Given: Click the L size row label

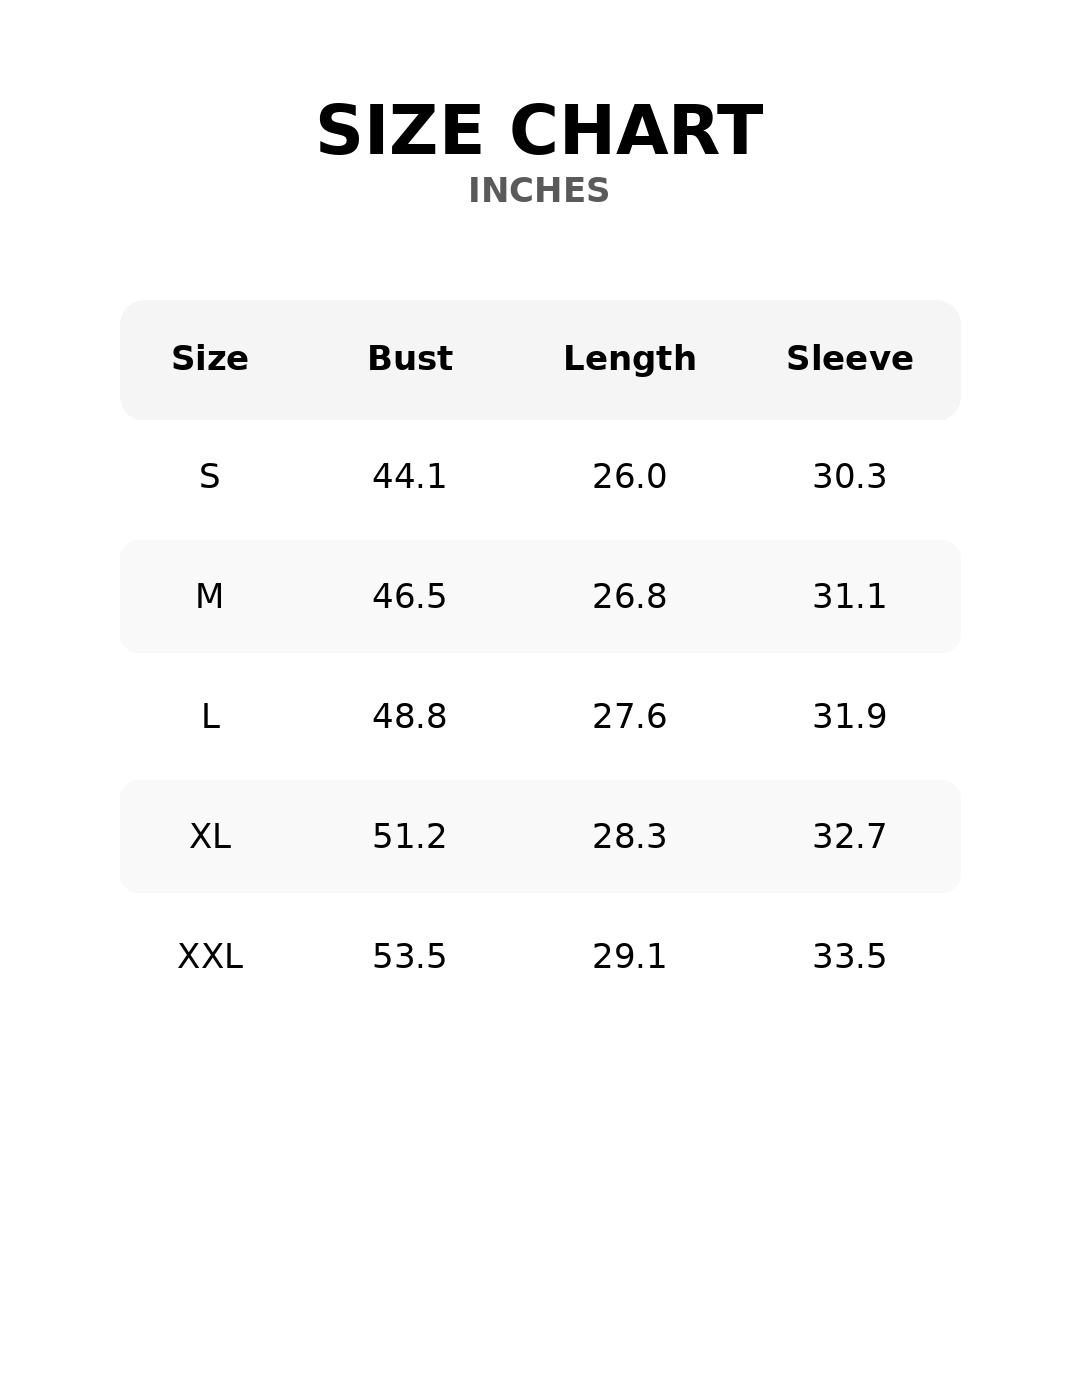Looking at the screenshot, I should 210,717.
